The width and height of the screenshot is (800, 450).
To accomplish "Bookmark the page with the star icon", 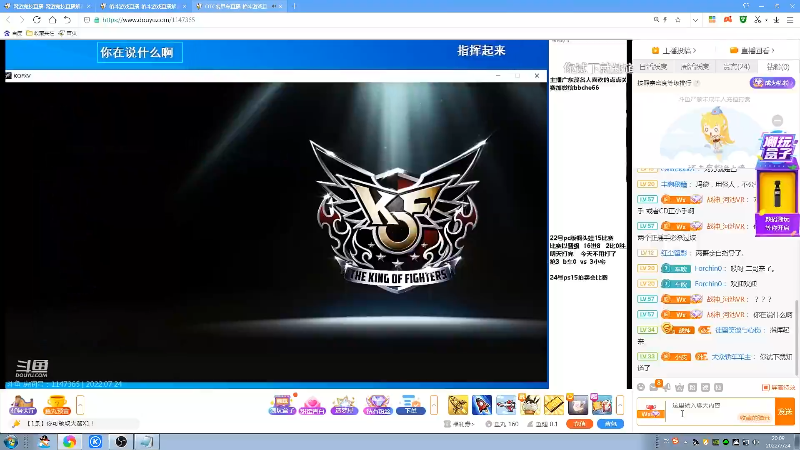I will coord(678,20).
